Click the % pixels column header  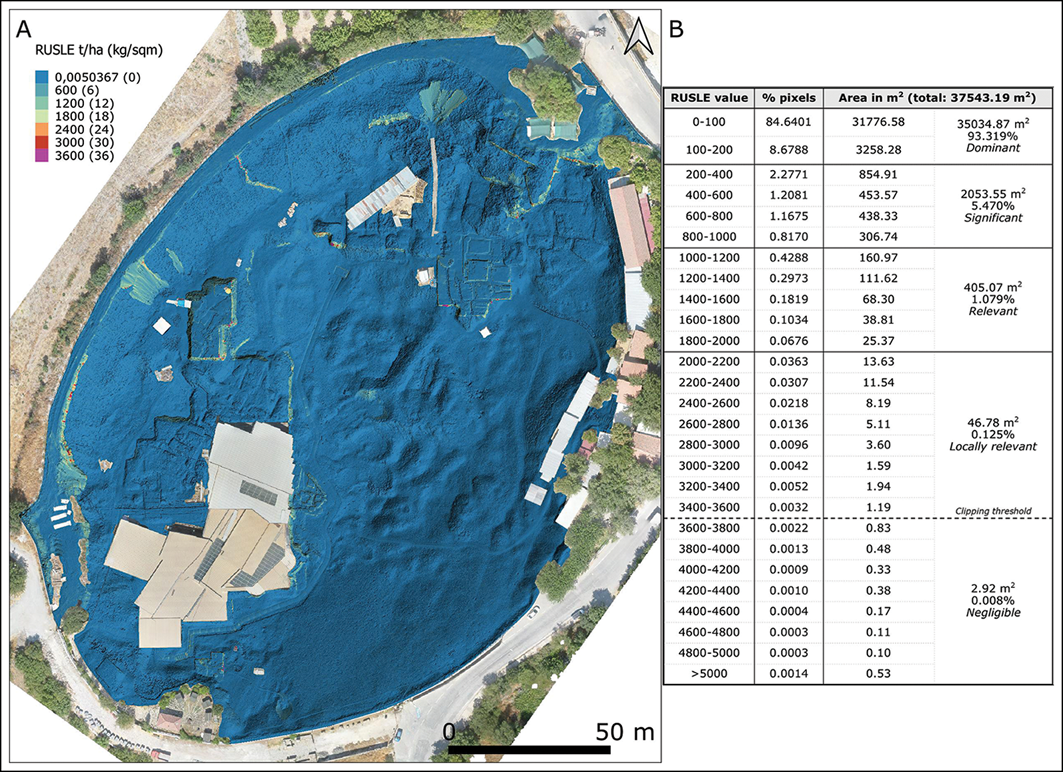(x=789, y=98)
